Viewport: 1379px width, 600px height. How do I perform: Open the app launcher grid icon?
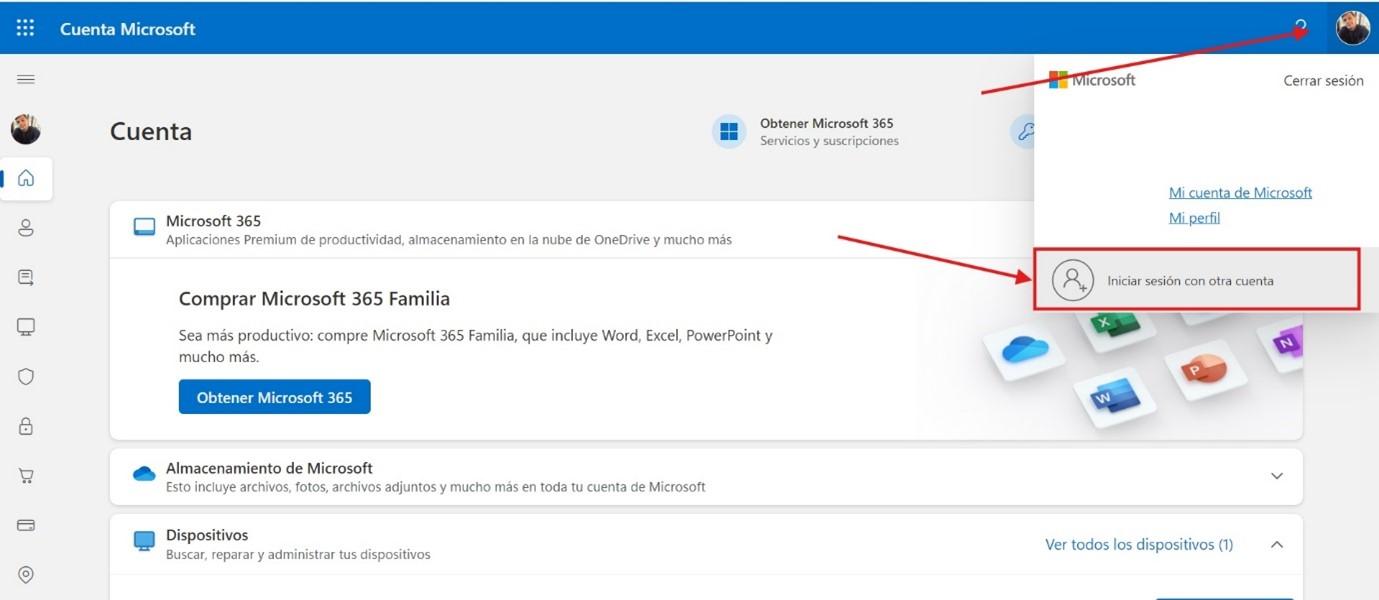pos(24,26)
